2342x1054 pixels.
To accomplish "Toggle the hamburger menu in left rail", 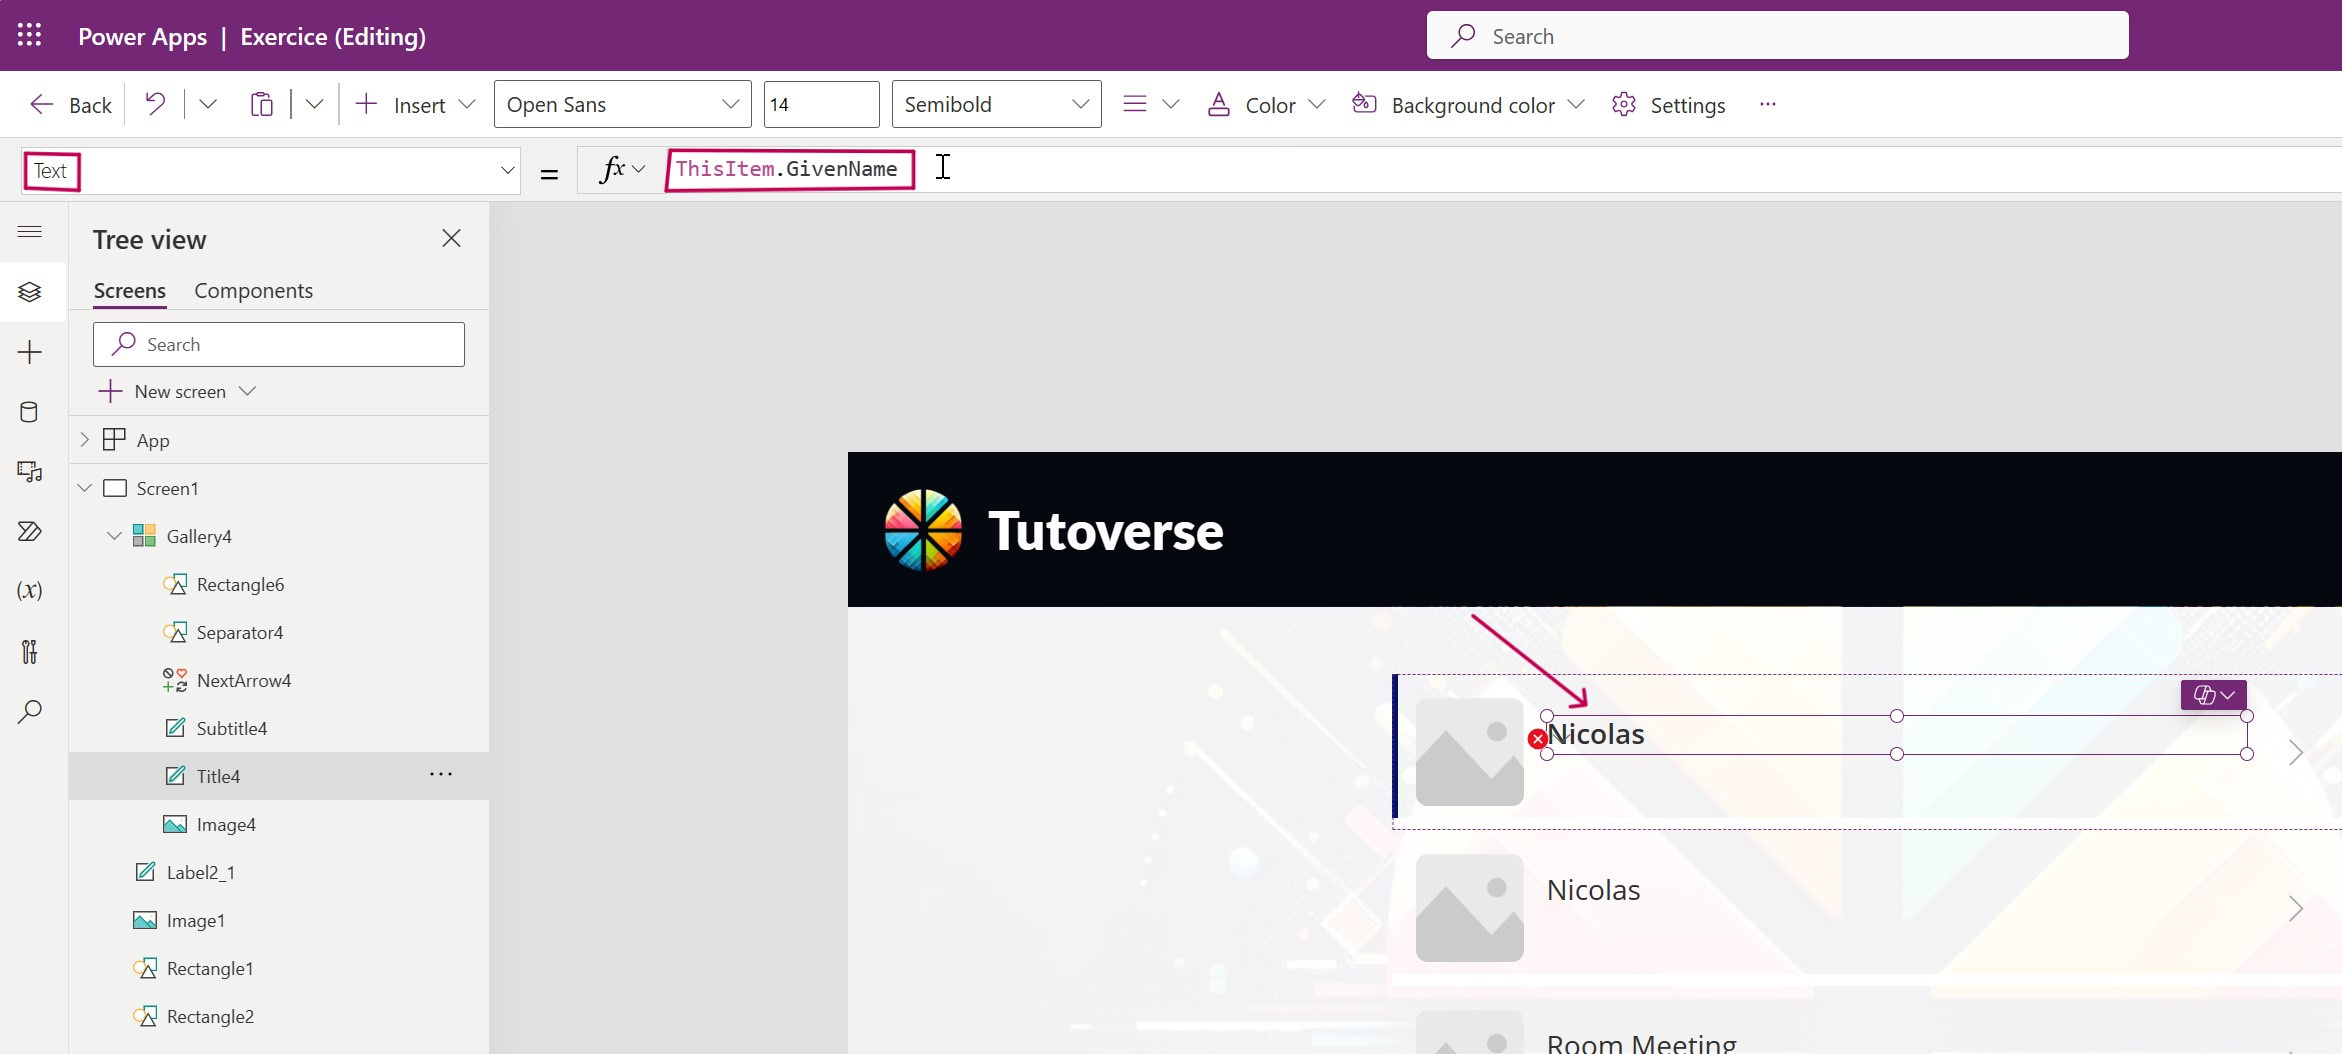I will point(30,232).
